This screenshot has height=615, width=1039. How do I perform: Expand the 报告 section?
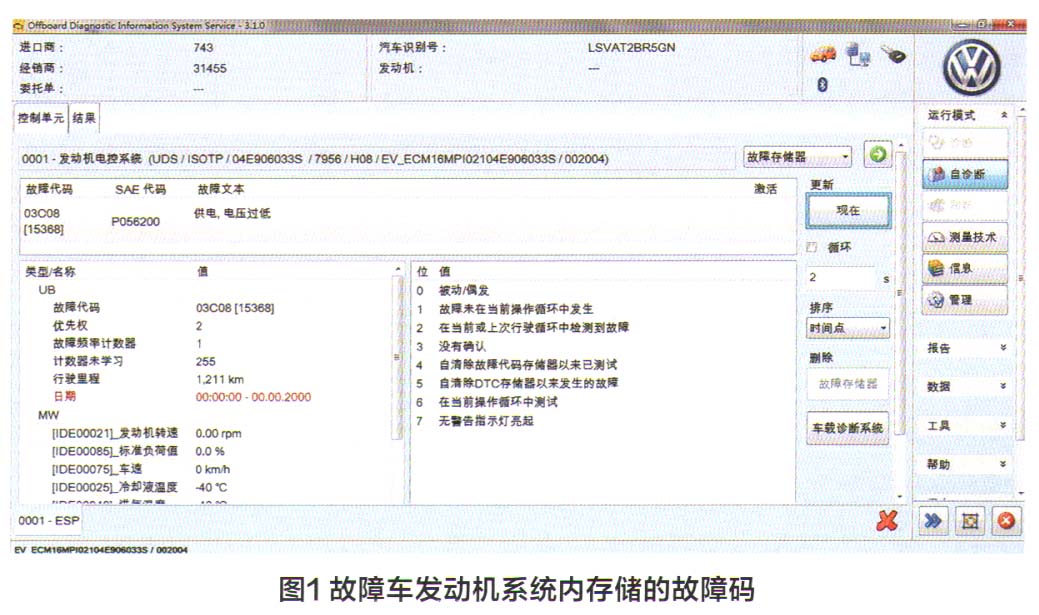(x=1003, y=348)
